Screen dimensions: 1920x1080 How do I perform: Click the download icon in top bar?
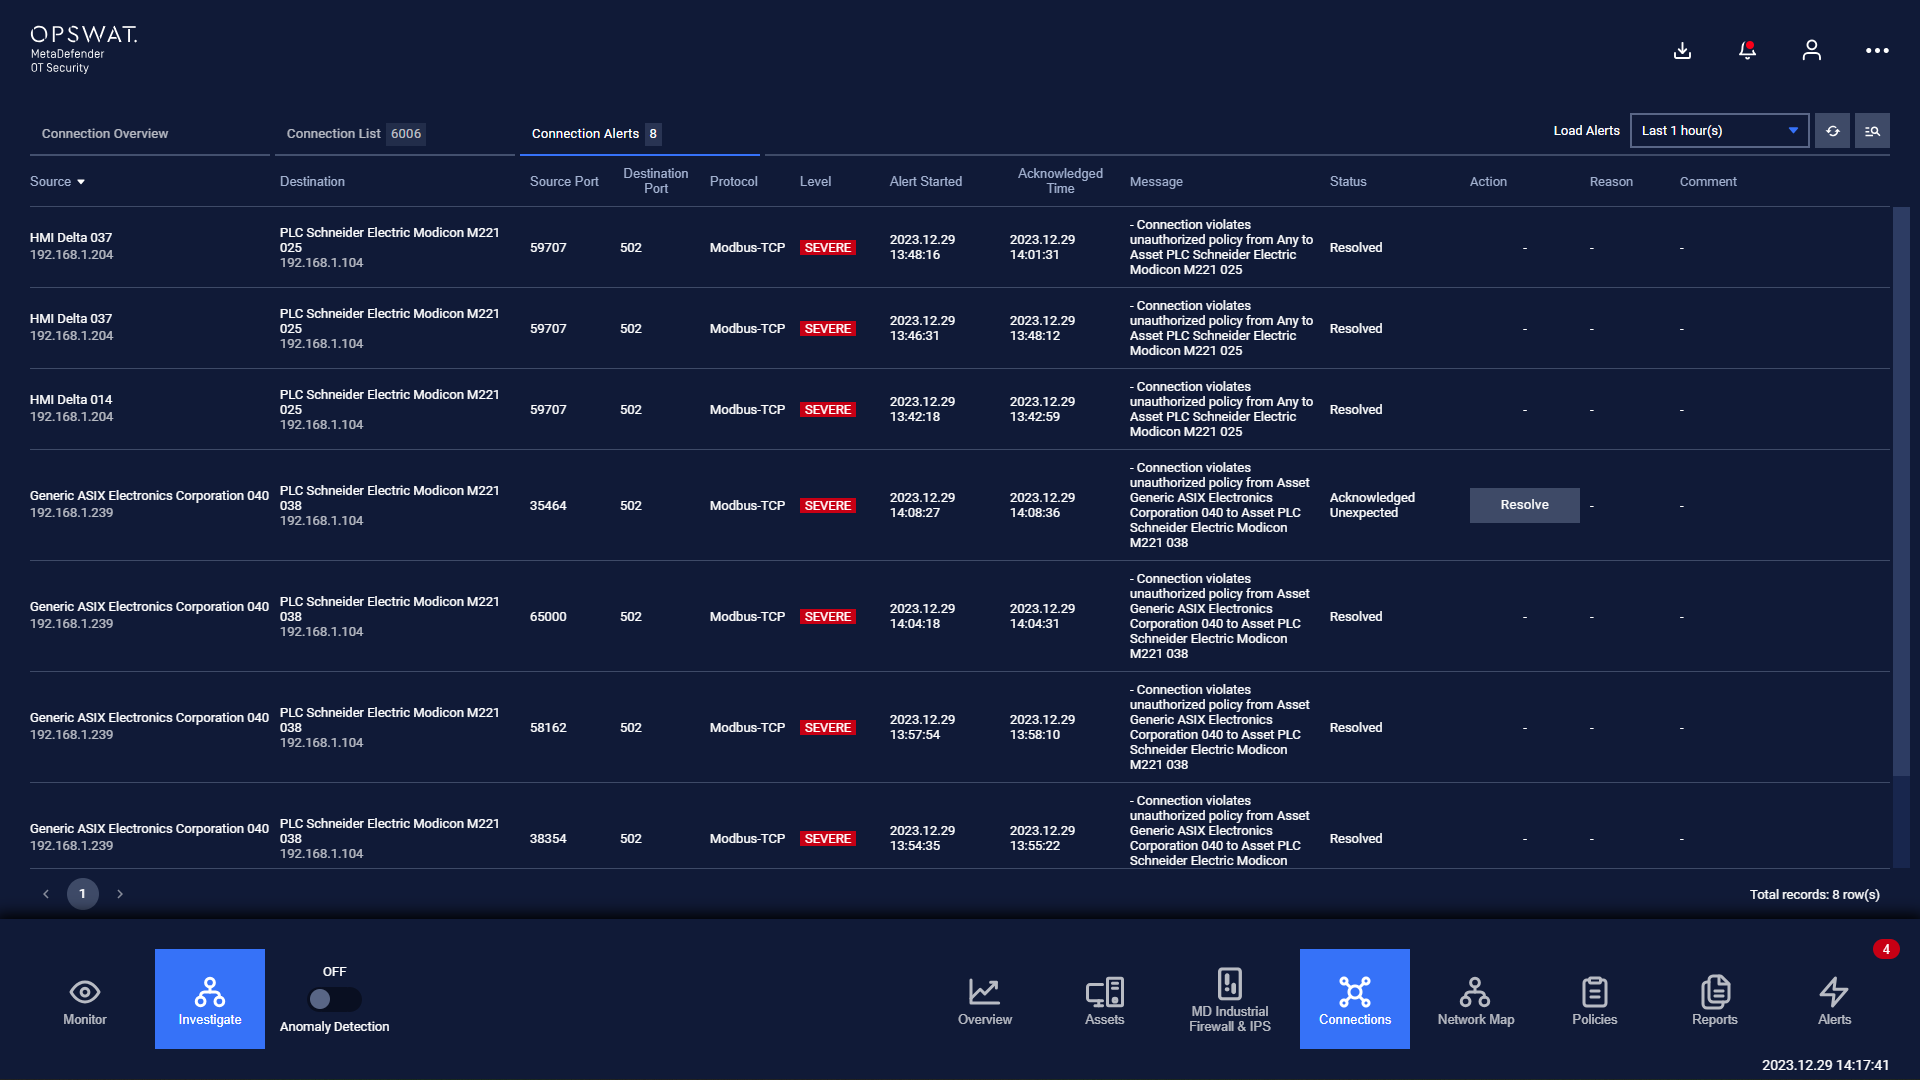click(x=1682, y=50)
